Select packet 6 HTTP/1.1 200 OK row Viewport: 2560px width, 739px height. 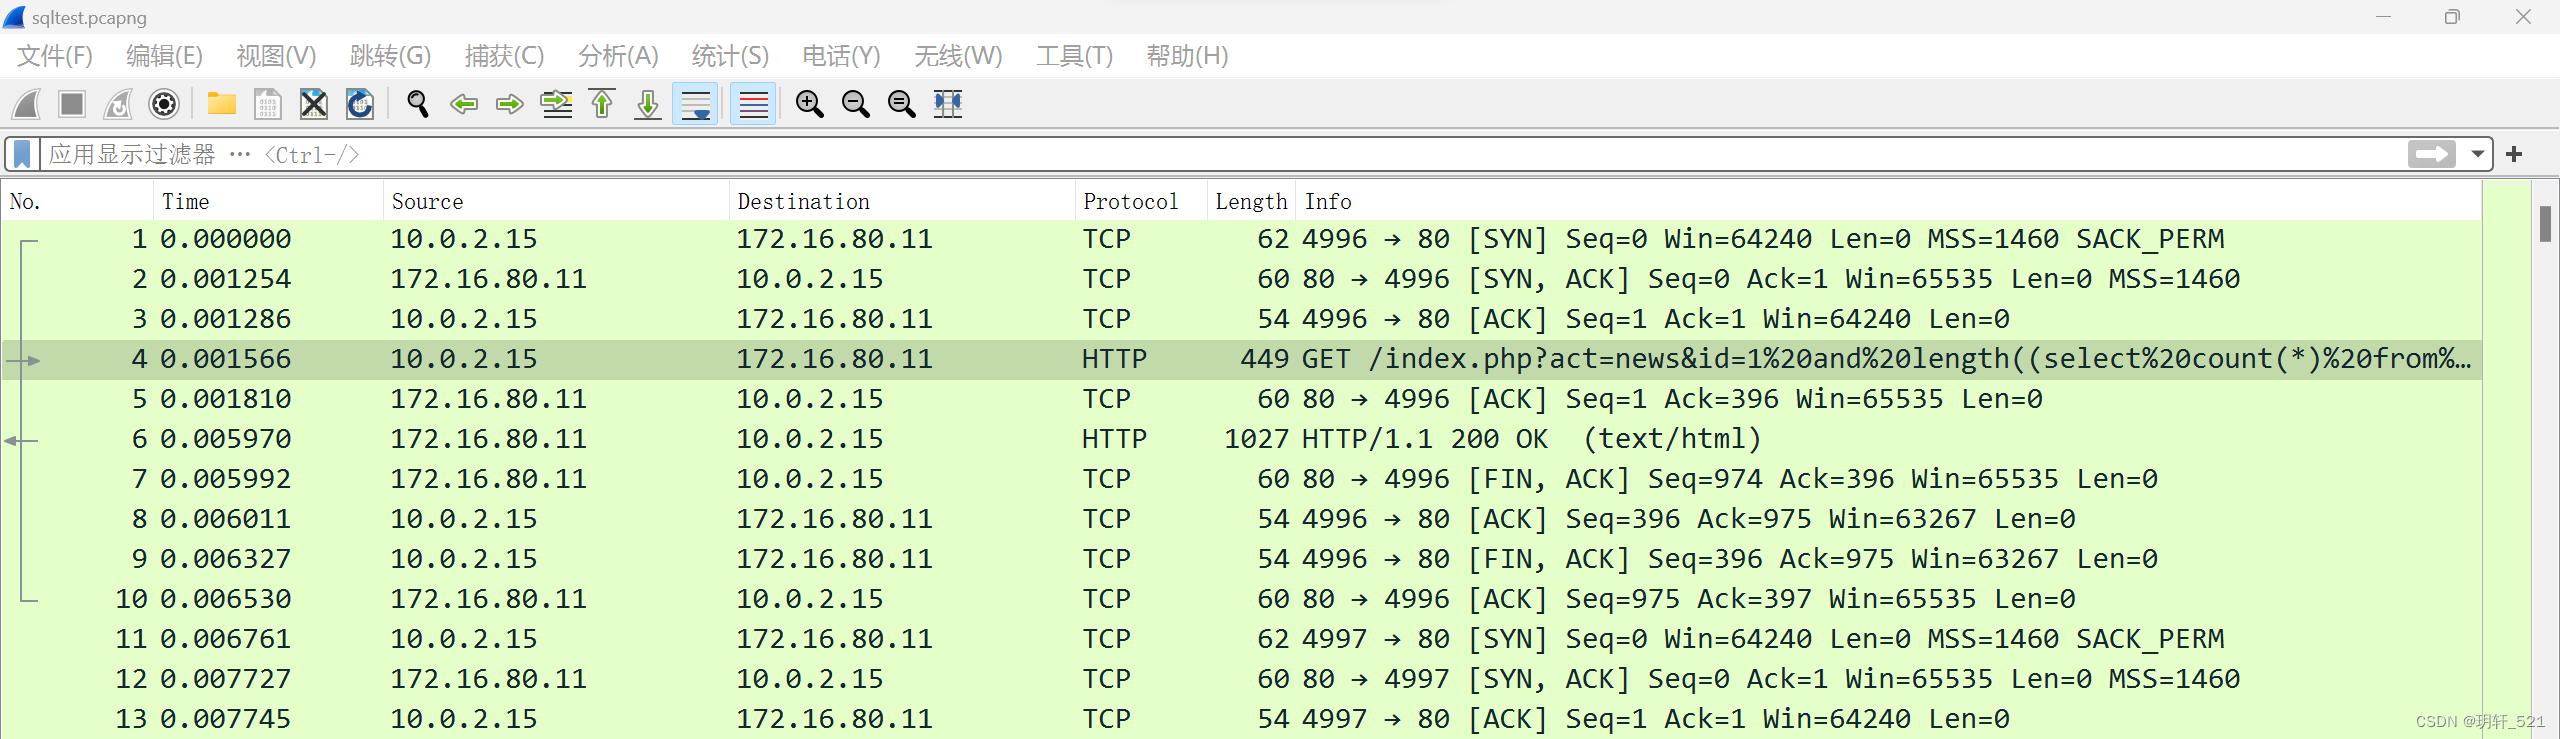pyautogui.click(x=1241, y=440)
